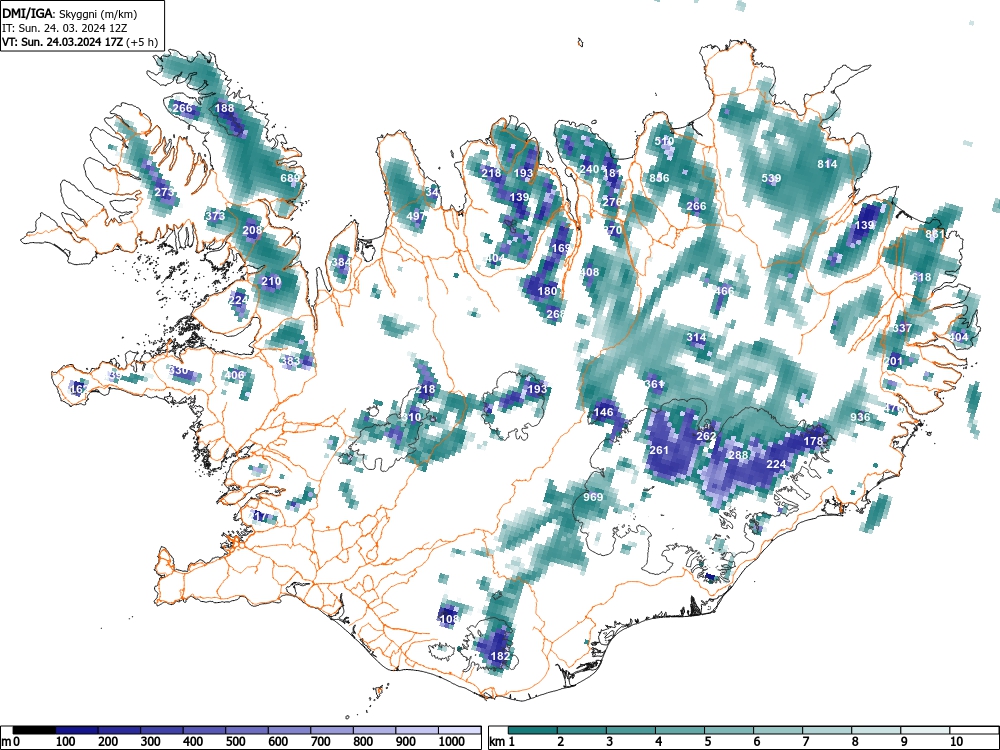The height and width of the screenshot is (750, 1000).
Task: Click the visibility value 178
Action: [x=813, y=441]
